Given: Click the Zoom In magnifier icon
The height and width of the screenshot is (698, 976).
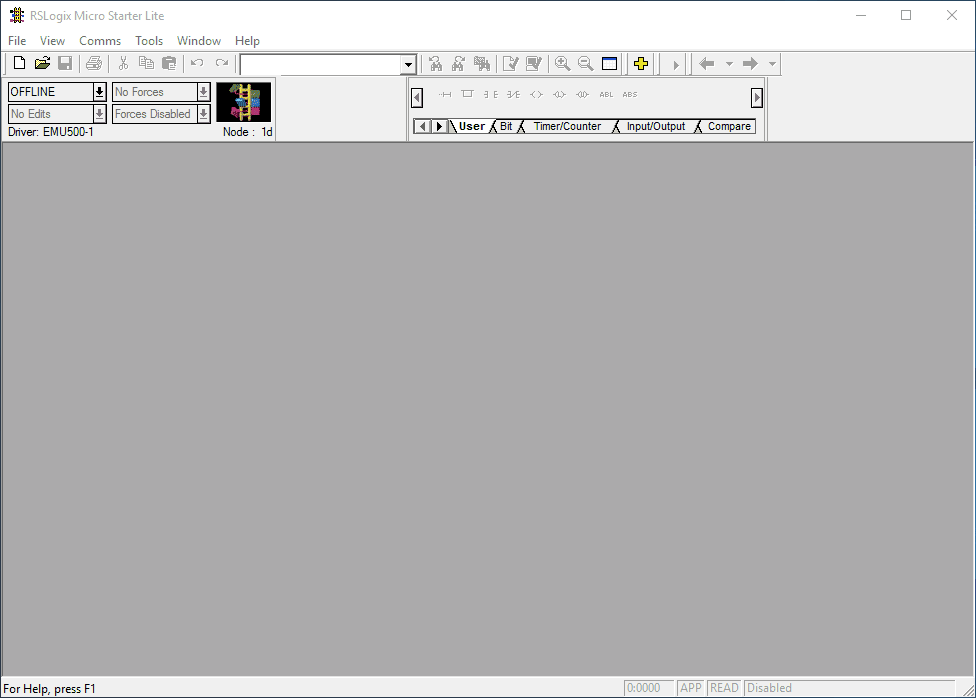Looking at the screenshot, I should point(563,64).
